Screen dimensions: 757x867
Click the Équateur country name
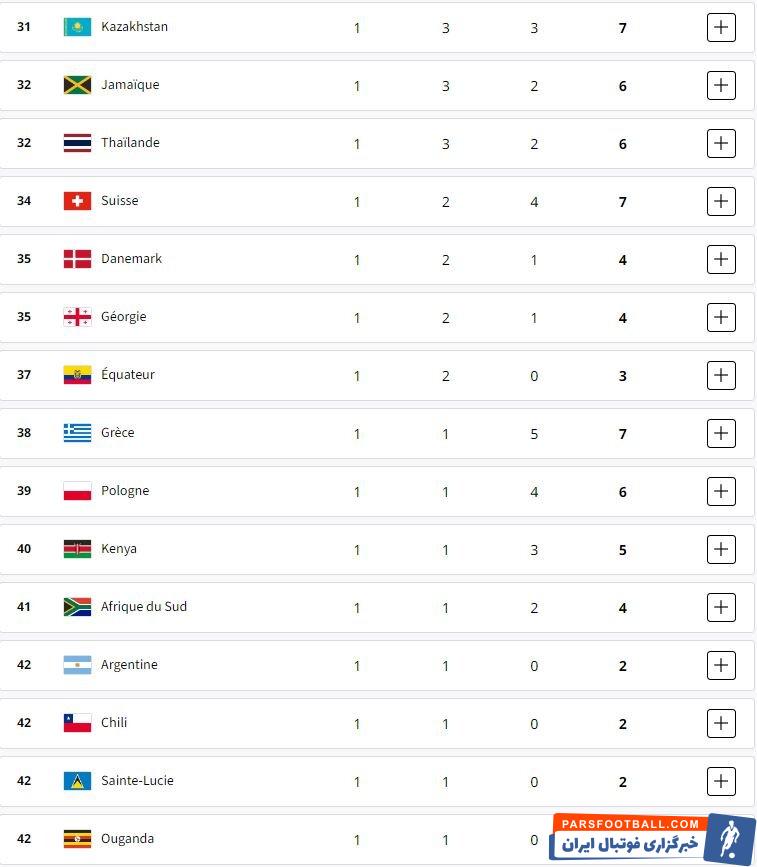pos(128,375)
